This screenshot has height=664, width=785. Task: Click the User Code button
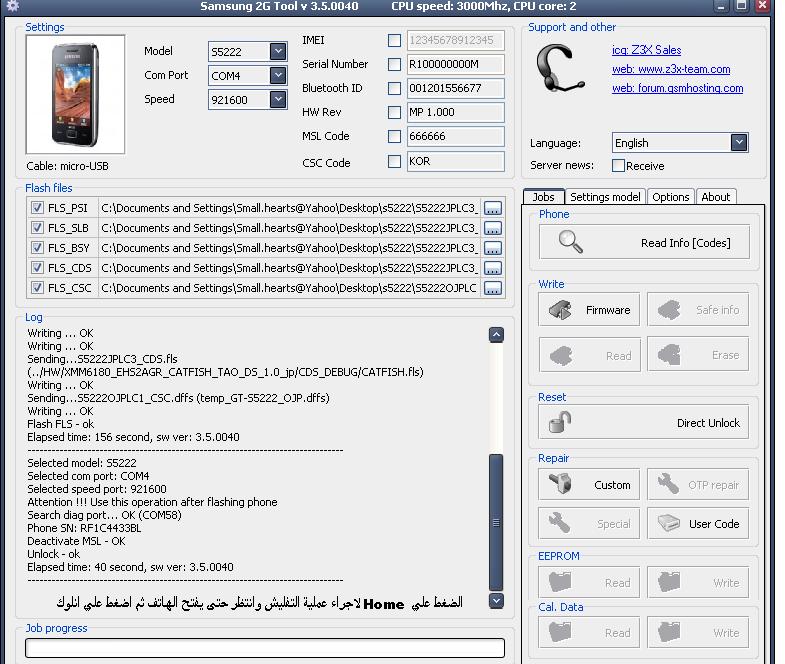pos(698,523)
